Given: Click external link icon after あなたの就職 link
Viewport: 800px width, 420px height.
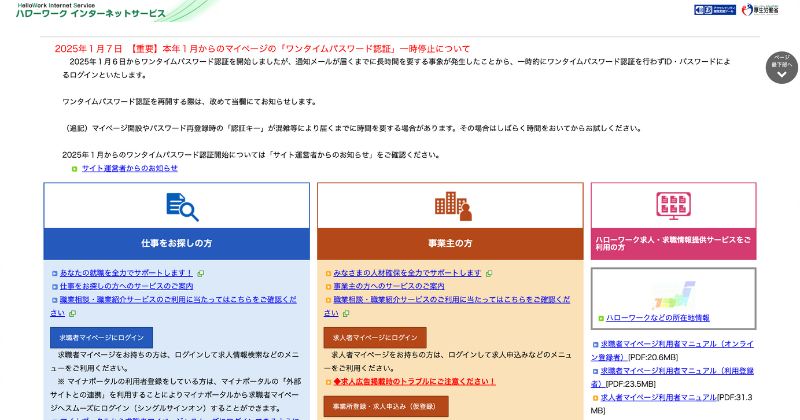Looking at the screenshot, I should click(x=201, y=274).
